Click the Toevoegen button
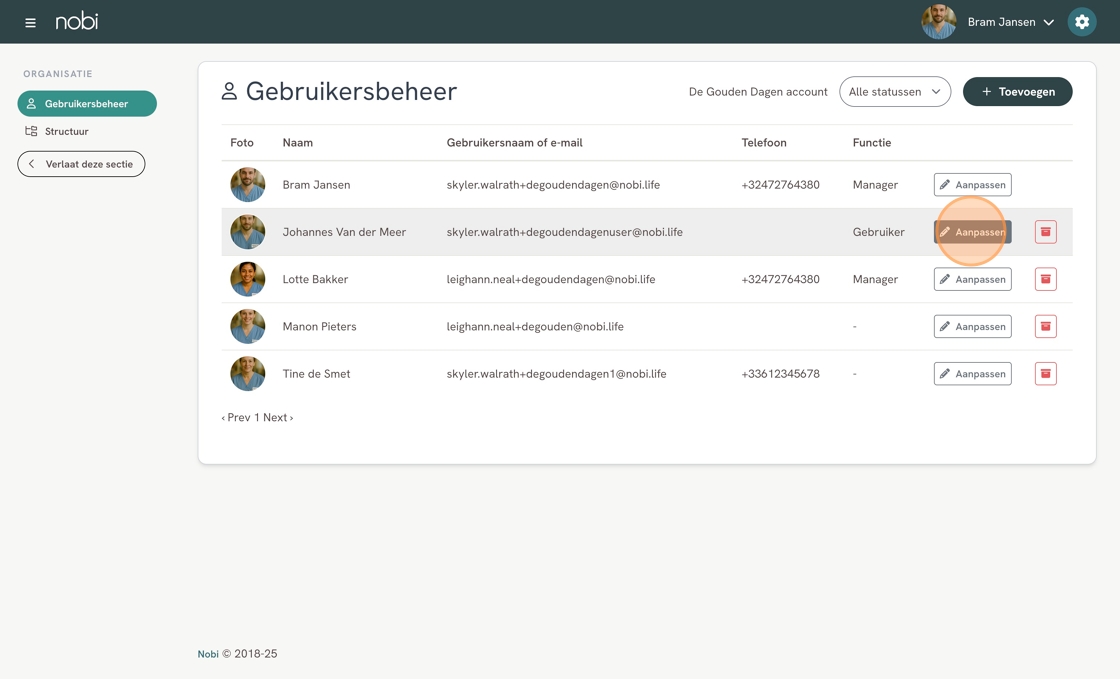Viewport: 1120px width, 679px height. point(1017,92)
